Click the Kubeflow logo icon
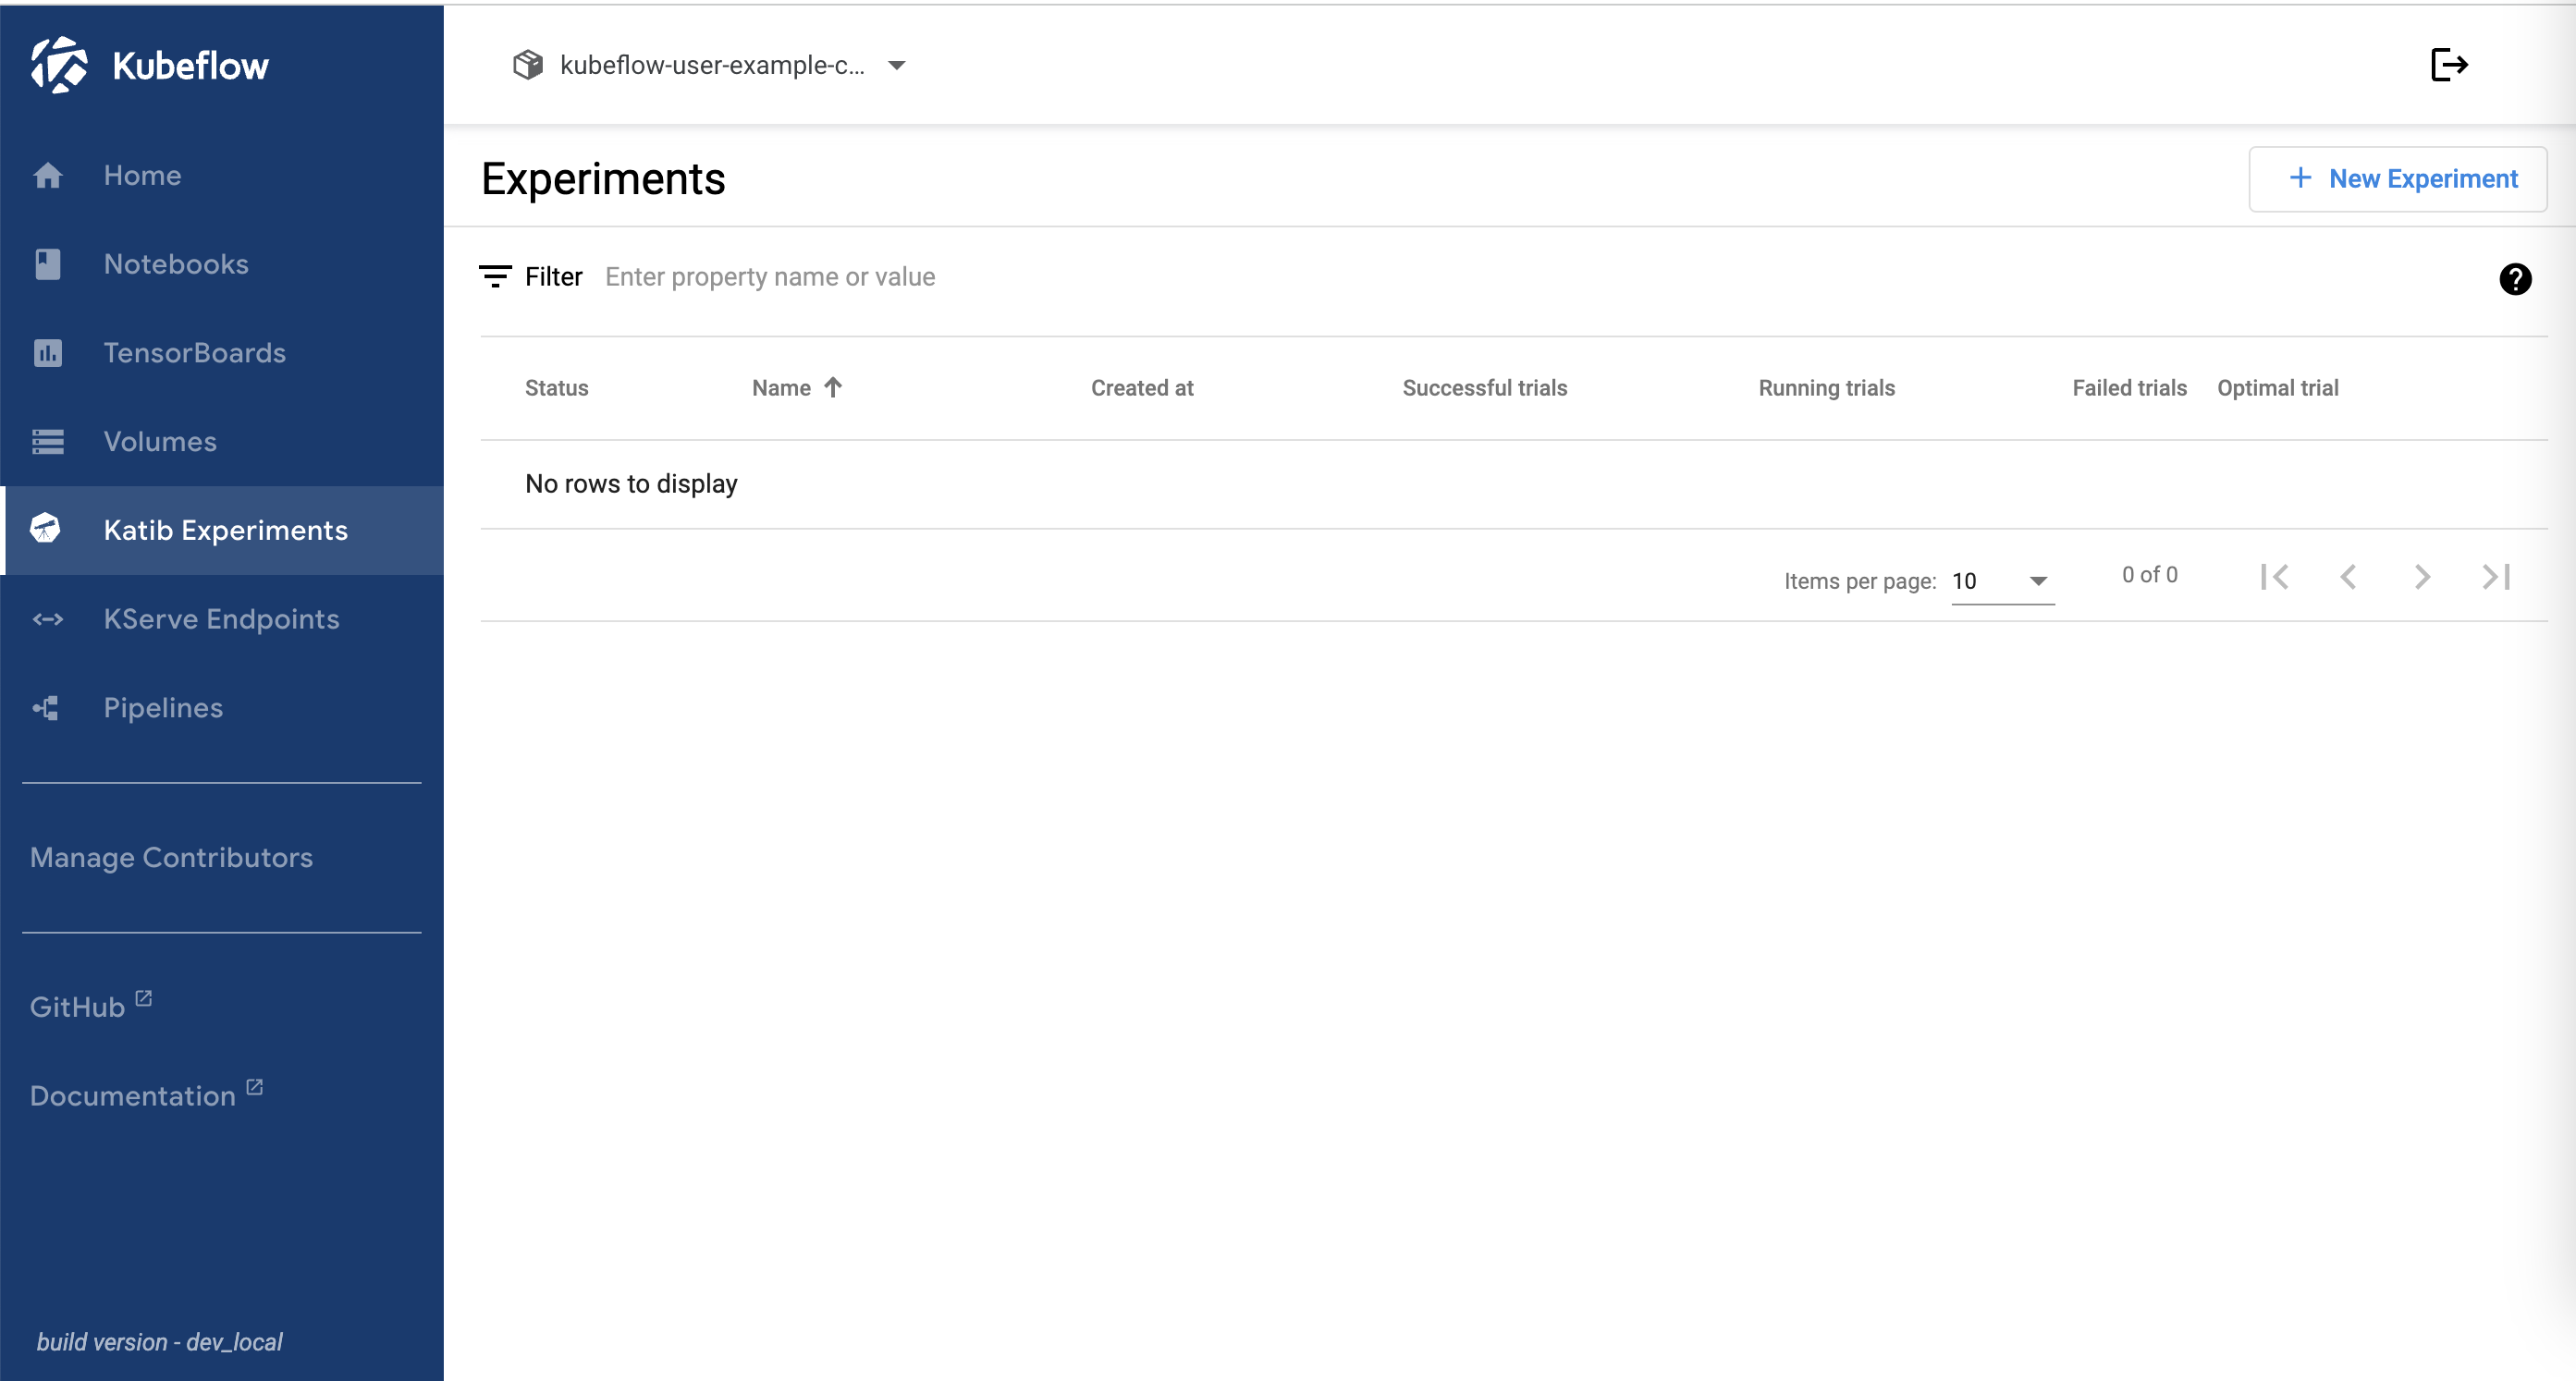2576x1381 pixels. (58, 65)
